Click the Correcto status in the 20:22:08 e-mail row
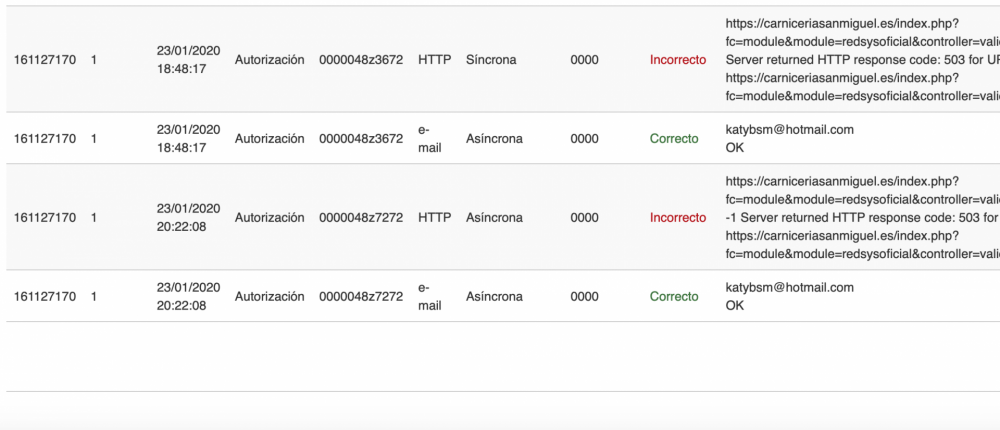Viewport: 1000px width, 430px height. (674, 297)
